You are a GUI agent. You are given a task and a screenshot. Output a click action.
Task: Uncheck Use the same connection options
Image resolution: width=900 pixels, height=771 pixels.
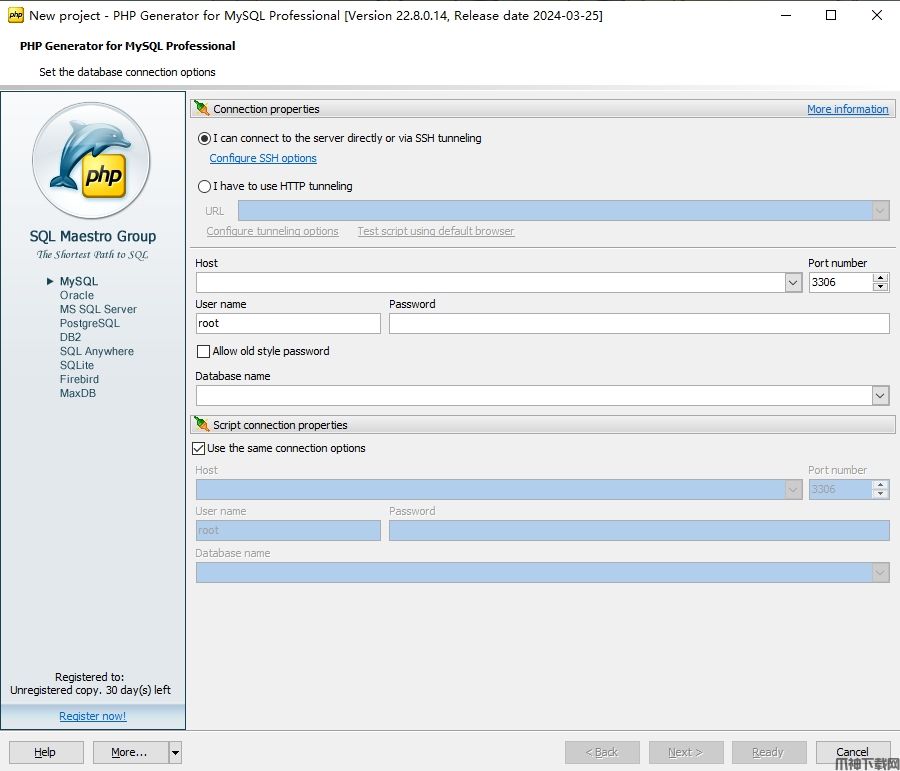[x=199, y=448]
